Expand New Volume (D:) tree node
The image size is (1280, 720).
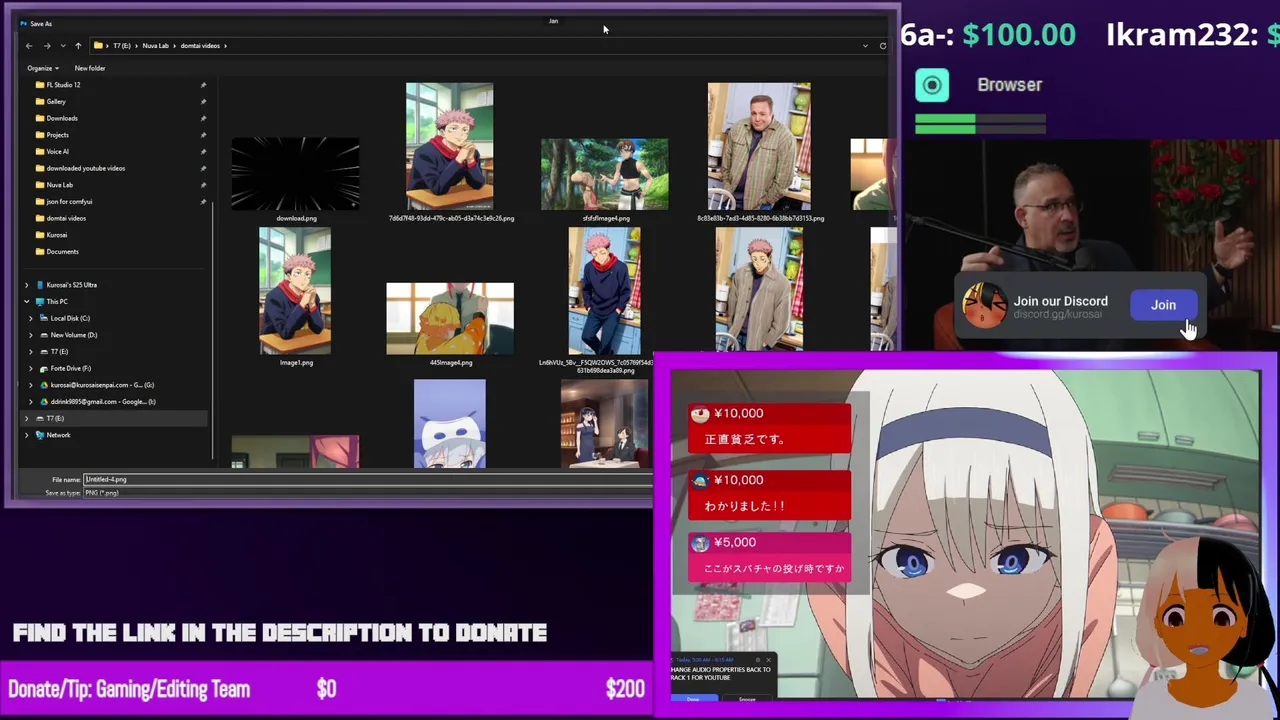click(31, 335)
